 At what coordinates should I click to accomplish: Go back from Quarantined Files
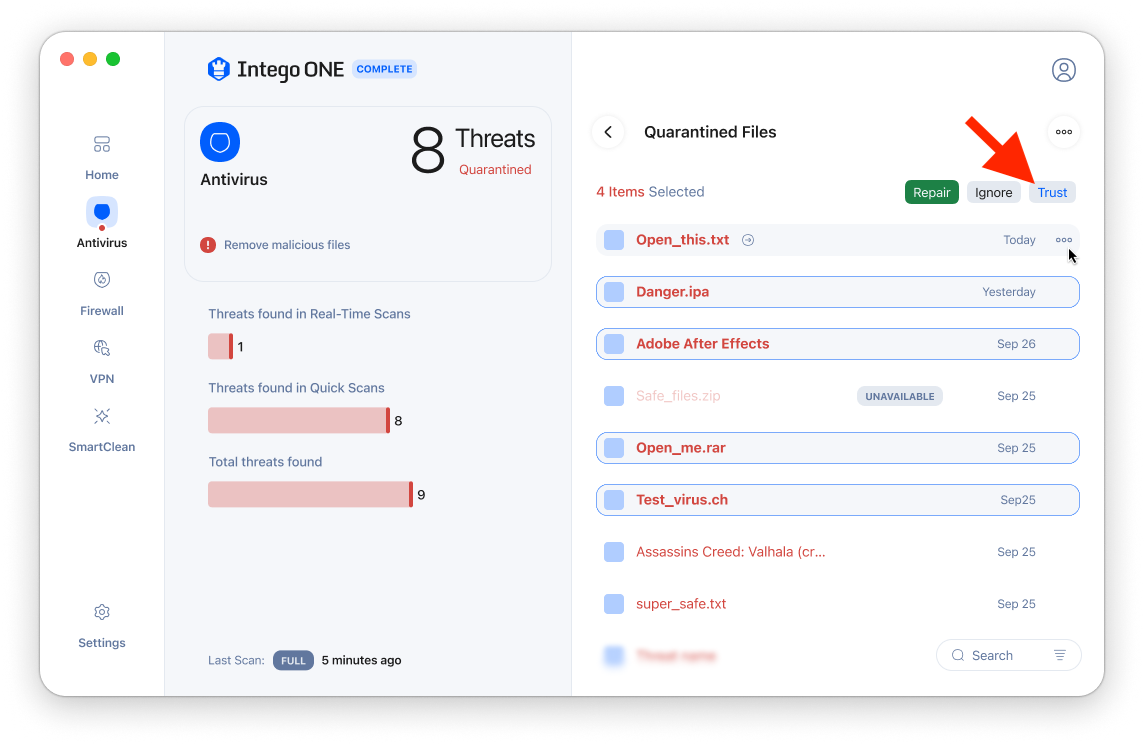click(608, 132)
